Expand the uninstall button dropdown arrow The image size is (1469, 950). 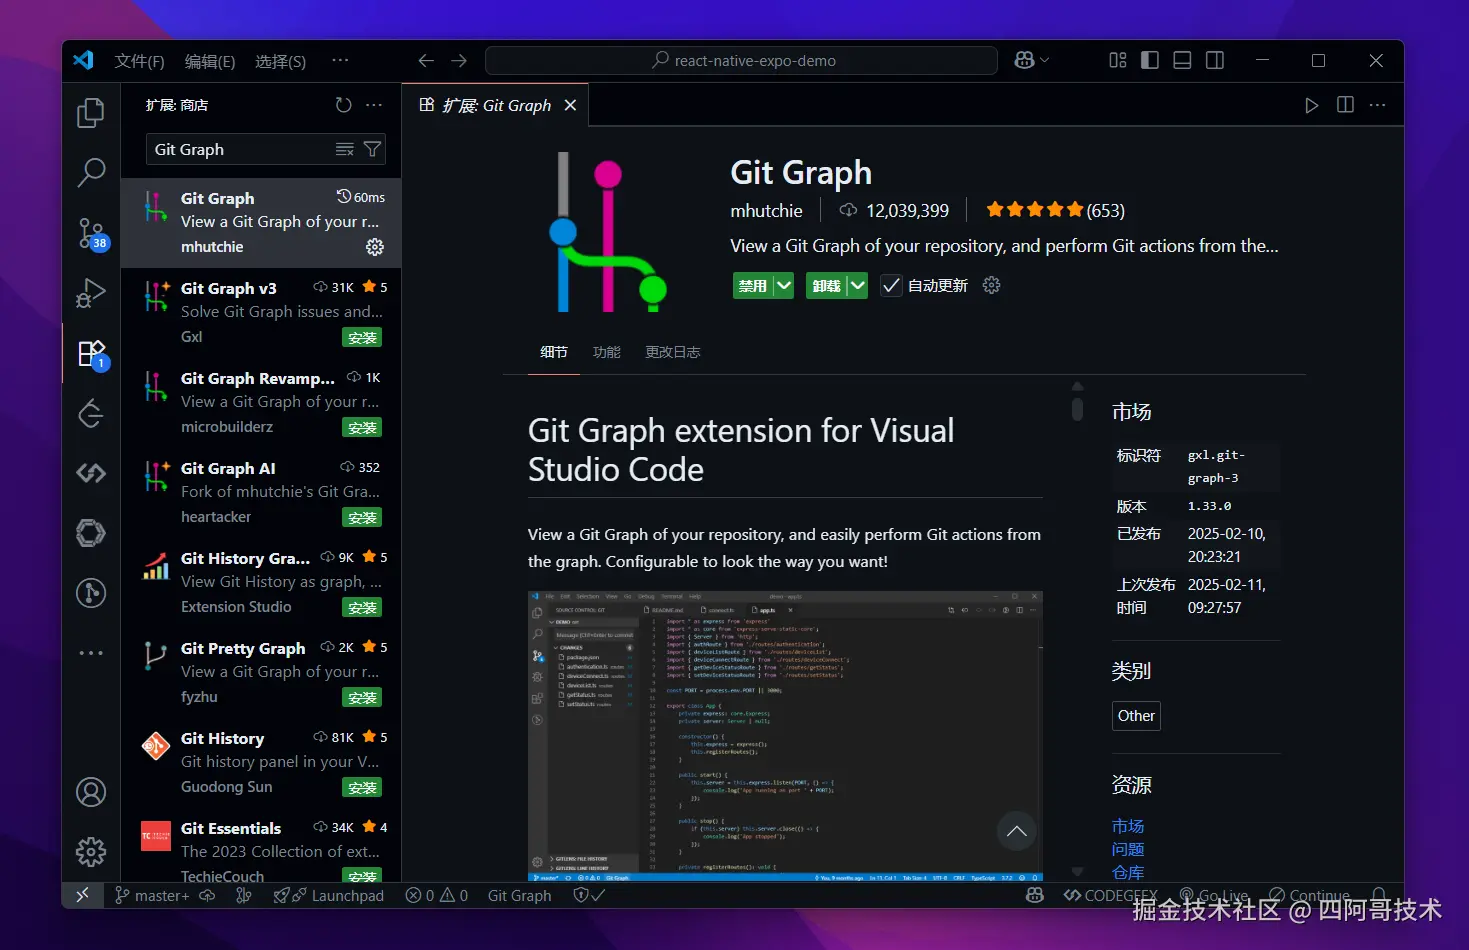pos(857,285)
